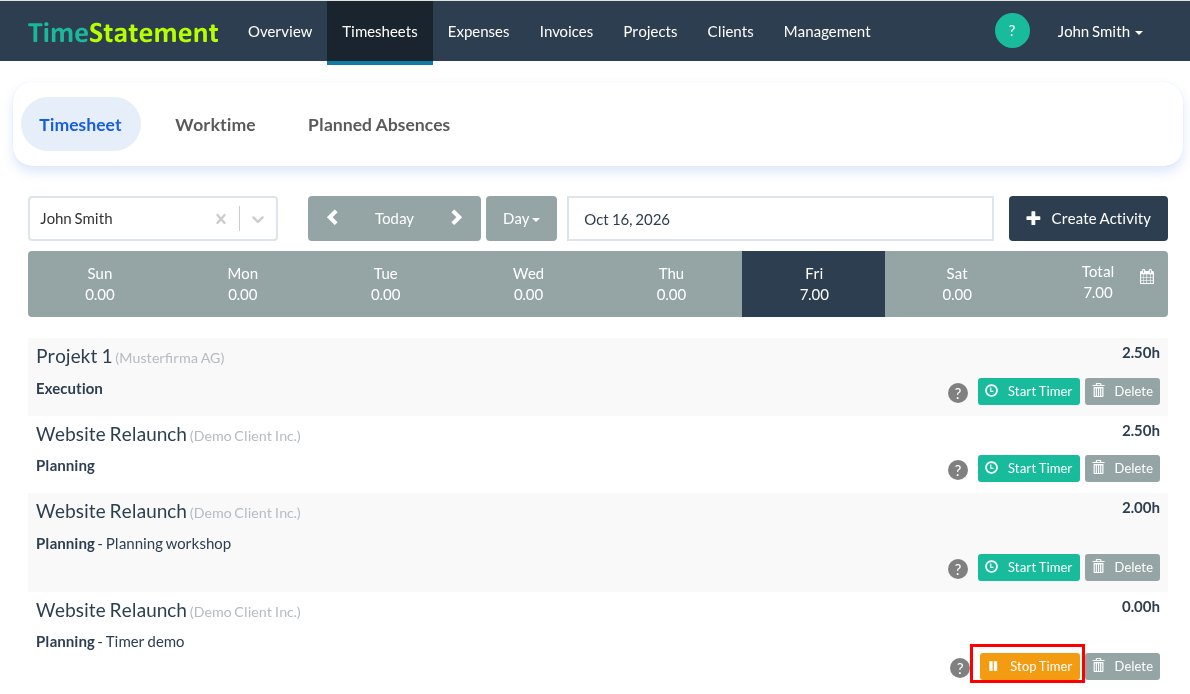Click help icon for Timer demo entry
Screen dimensions: 1190x694
(959, 667)
